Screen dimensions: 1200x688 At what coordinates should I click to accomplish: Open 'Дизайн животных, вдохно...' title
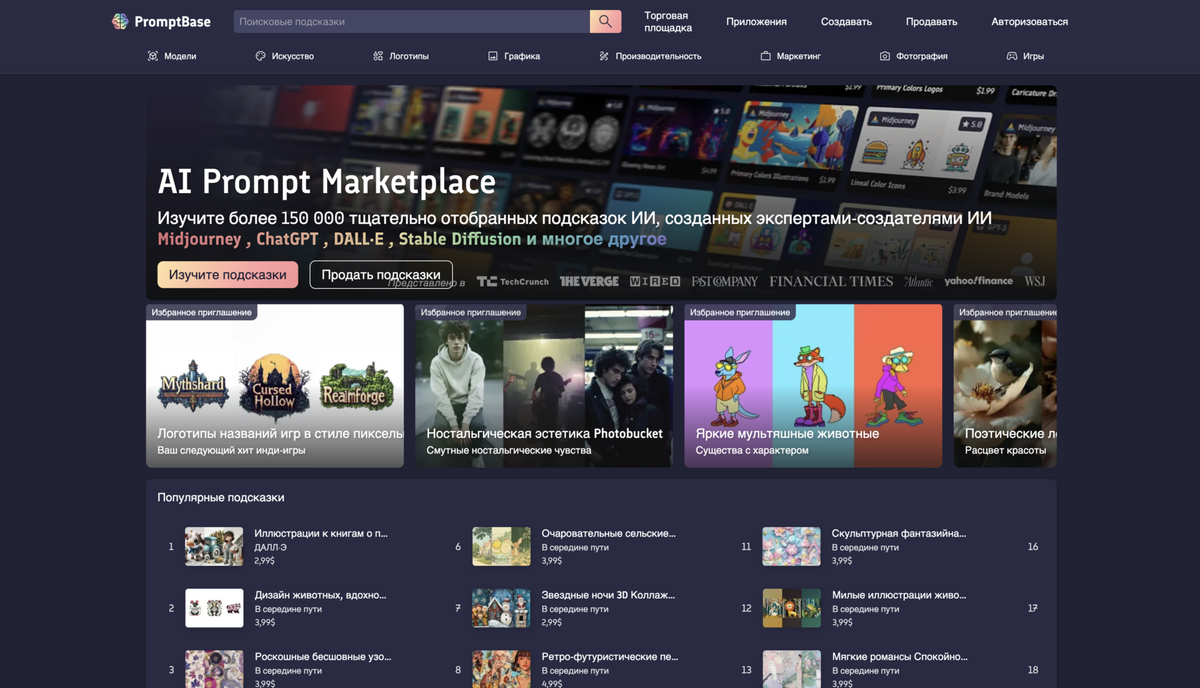point(320,594)
